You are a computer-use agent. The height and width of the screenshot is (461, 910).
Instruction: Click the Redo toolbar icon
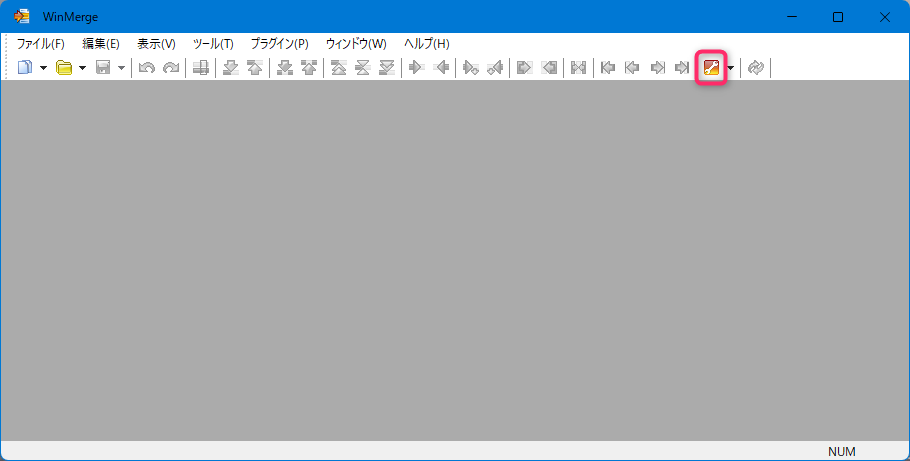[171, 68]
